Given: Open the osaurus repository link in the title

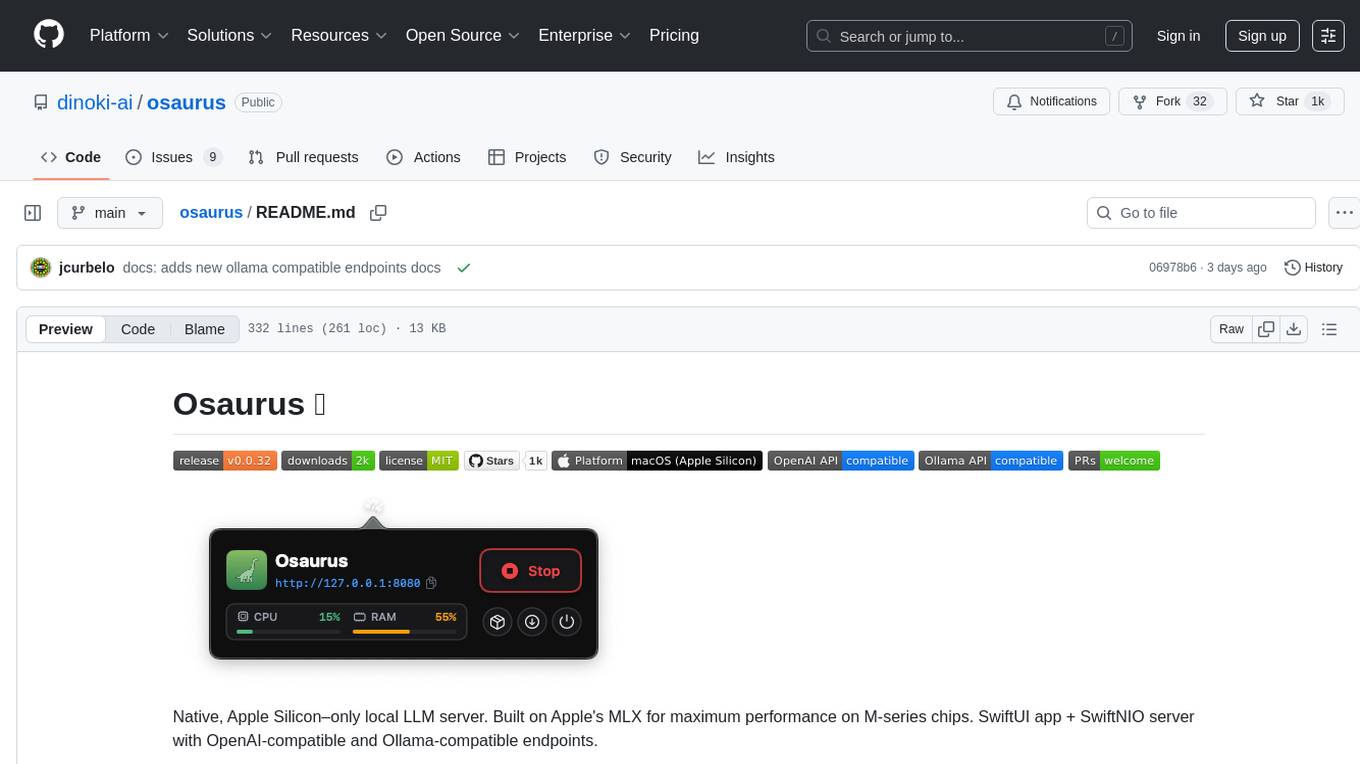Looking at the screenshot, I should (x=186, y=102).
